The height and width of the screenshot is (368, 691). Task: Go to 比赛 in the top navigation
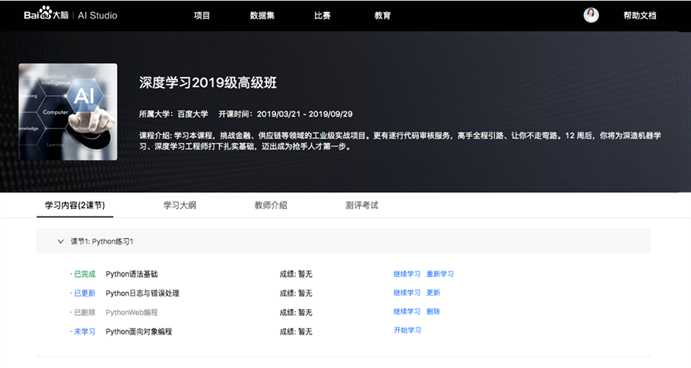pyautogui.click(x=322, y=15)
